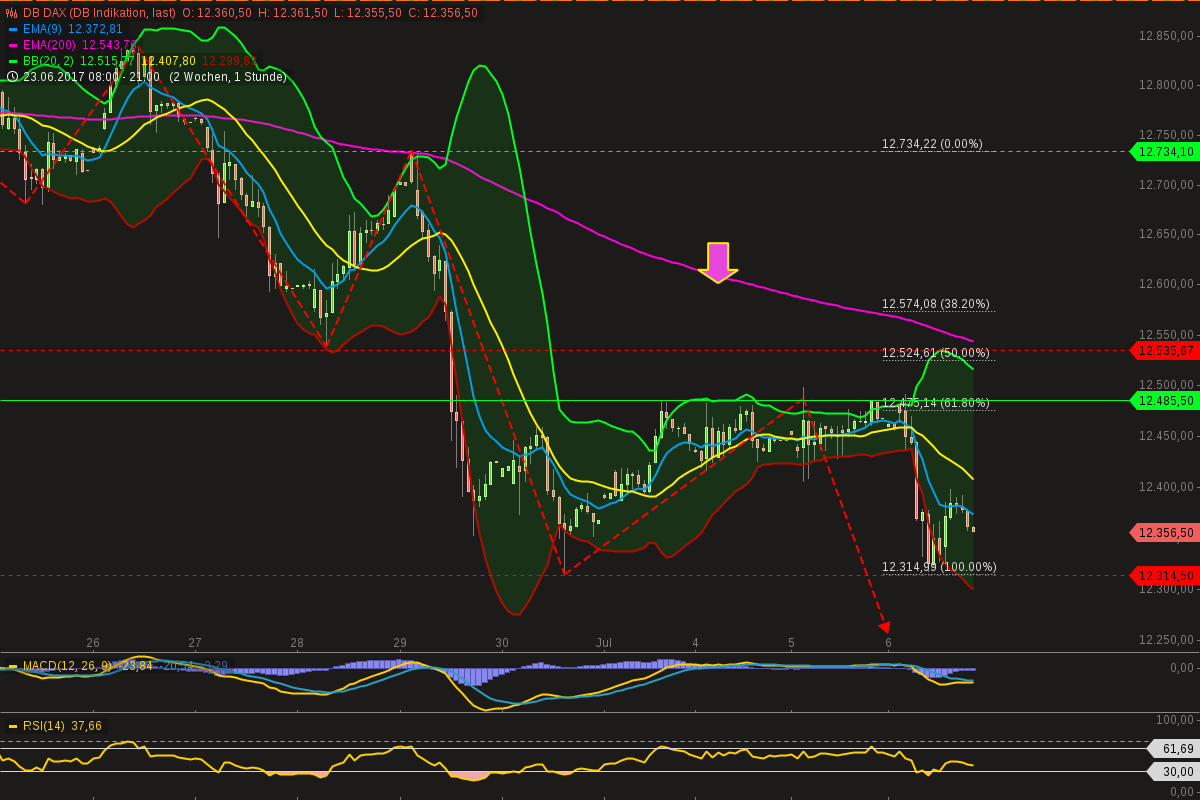Click the open value O: 12.360,50
This screenshot has width=1200, height=800.
217,13
